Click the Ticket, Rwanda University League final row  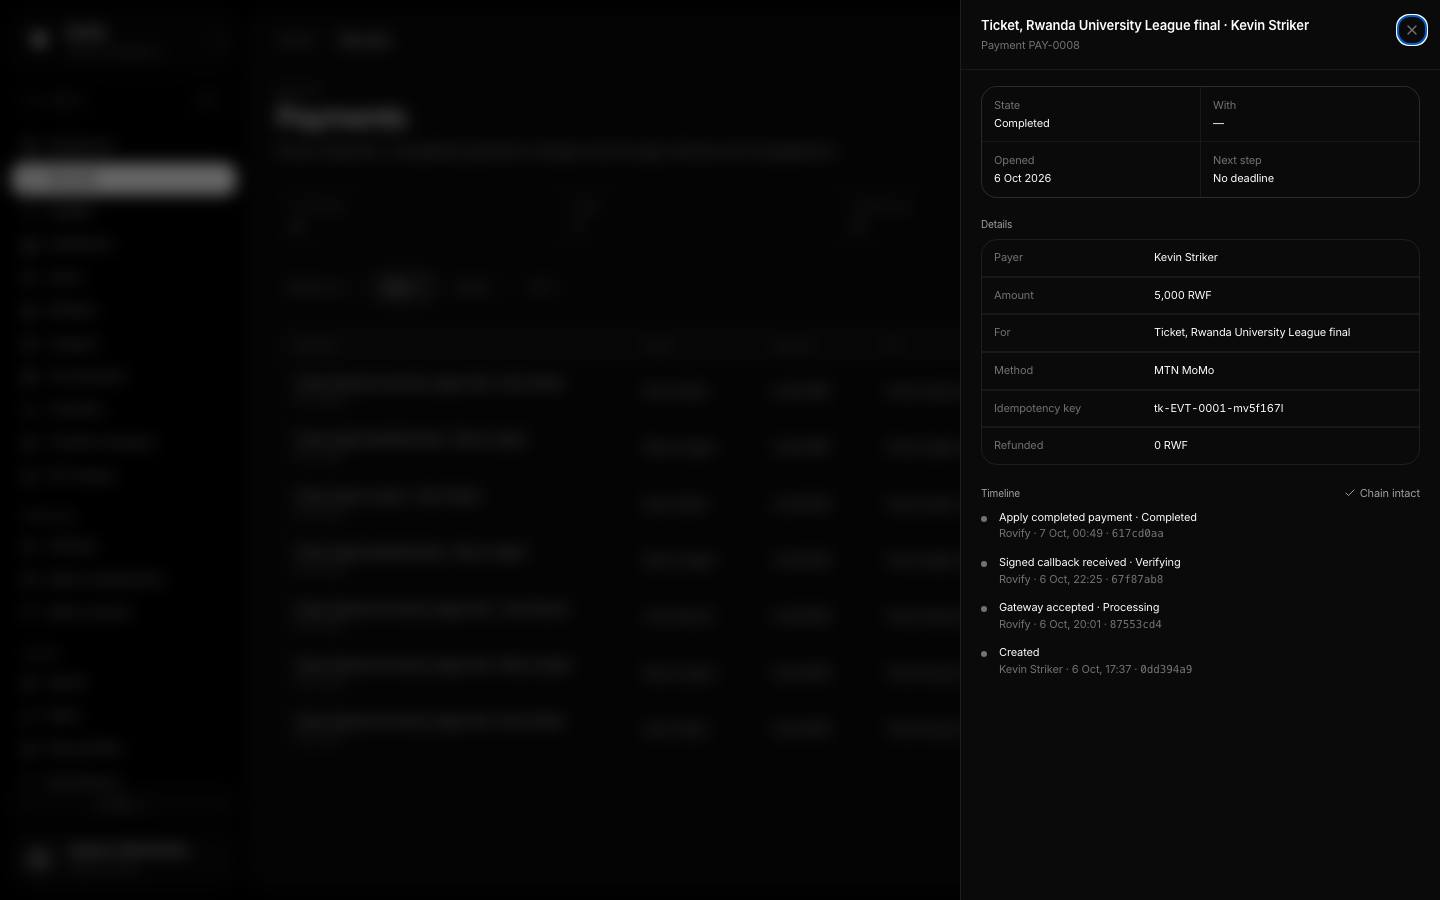[1200, 333]
